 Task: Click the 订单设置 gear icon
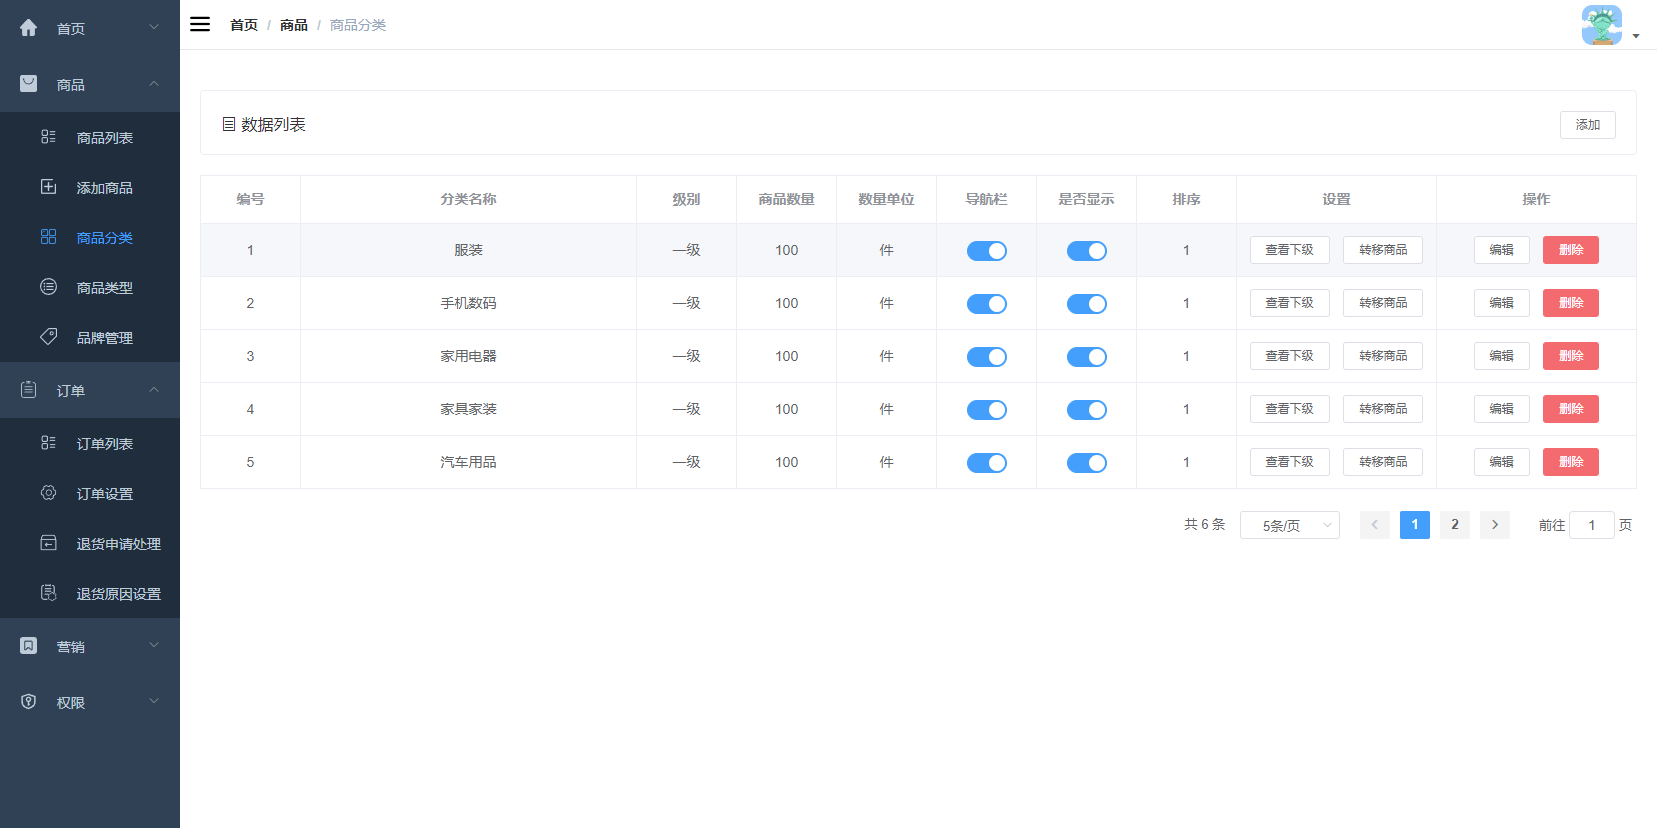pyautogui.click(x=48, y=493)
